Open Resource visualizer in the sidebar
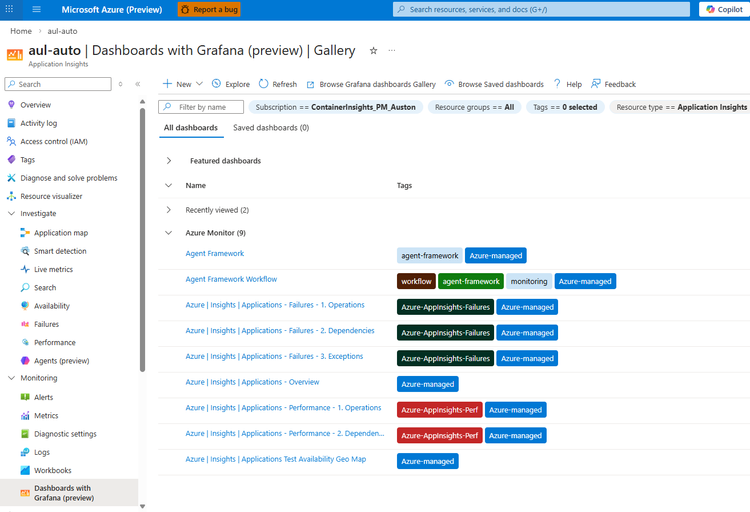750x512 pixels. point(51,196)
